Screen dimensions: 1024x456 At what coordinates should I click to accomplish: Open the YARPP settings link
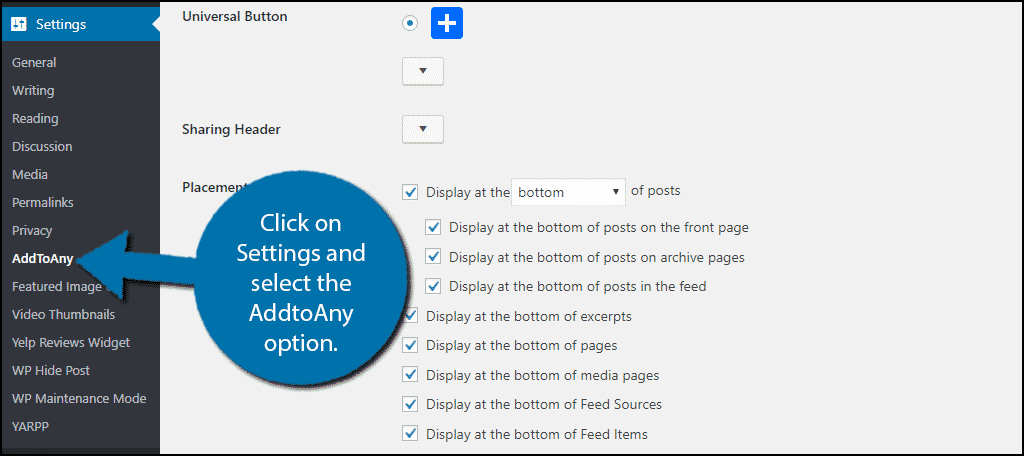point(30,427)
